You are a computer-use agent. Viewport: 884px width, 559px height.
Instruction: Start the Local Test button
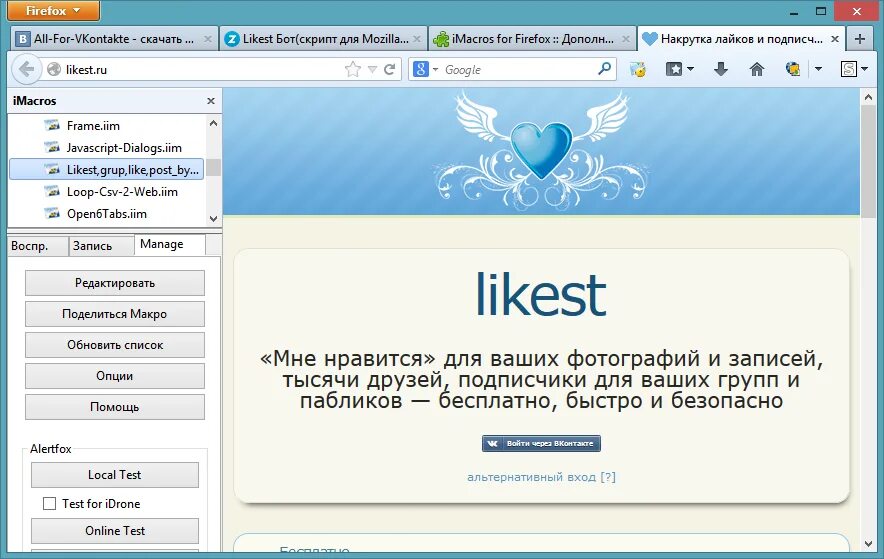point(114,474)
